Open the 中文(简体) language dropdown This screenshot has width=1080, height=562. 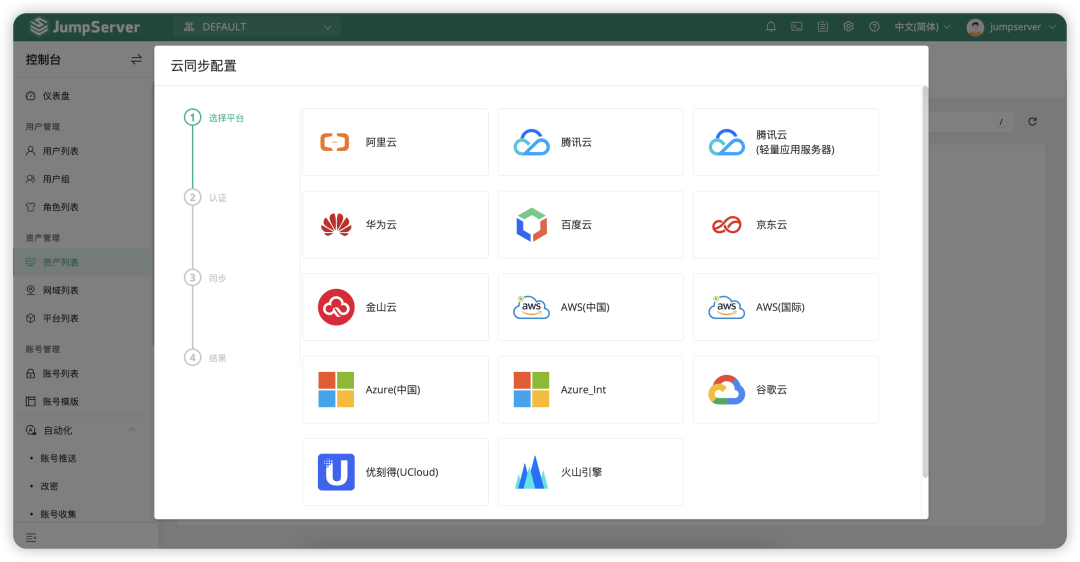923,27
